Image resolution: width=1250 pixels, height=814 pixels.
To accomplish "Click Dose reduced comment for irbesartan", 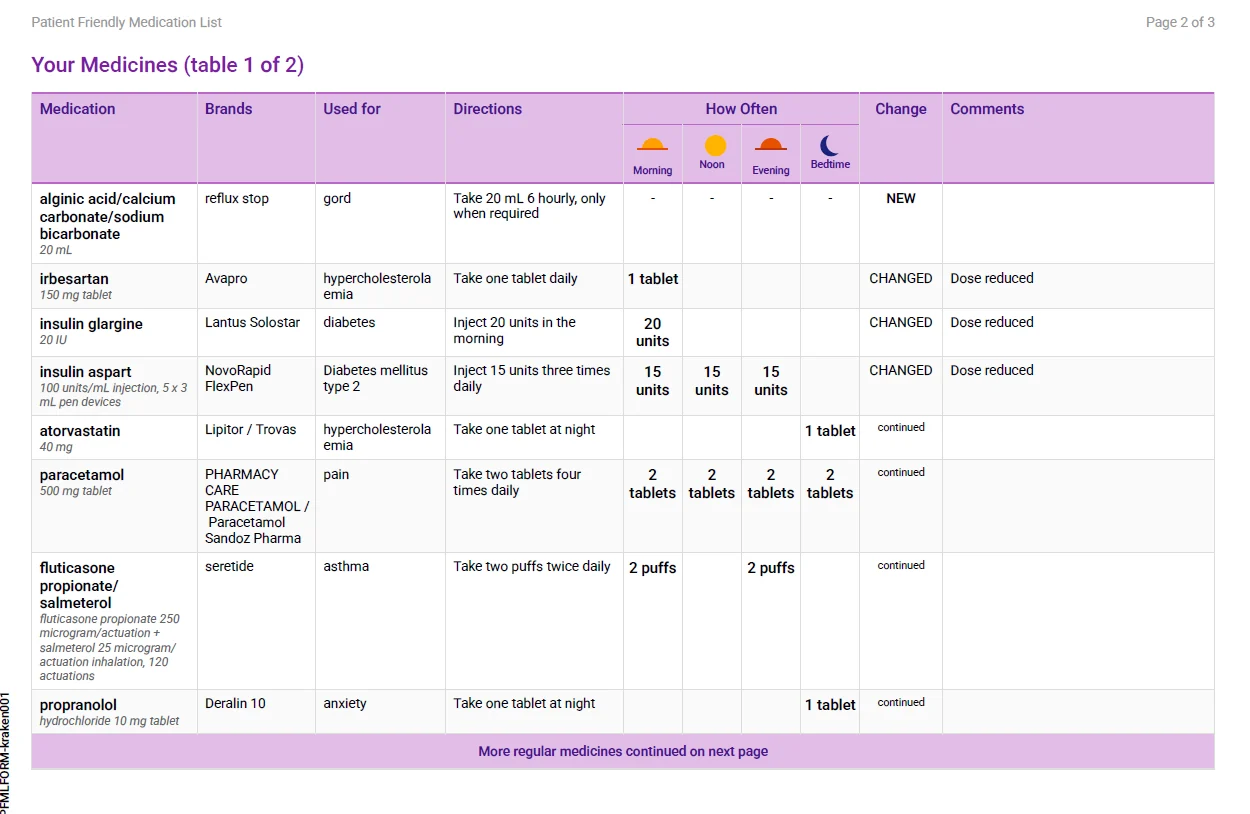I will 992,278.
